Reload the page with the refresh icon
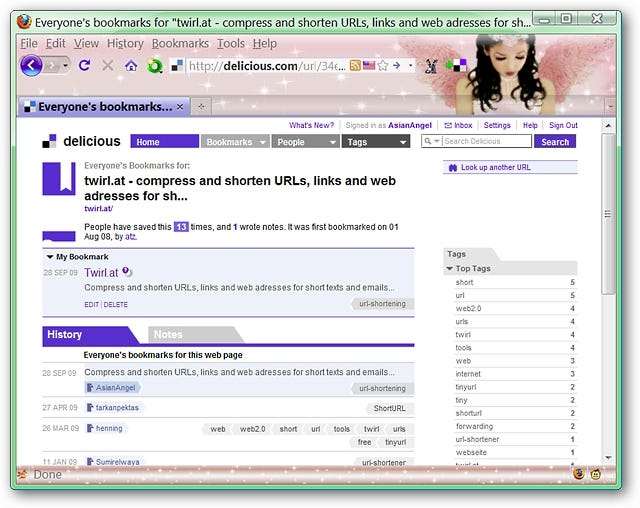 [x=84, y=66]
